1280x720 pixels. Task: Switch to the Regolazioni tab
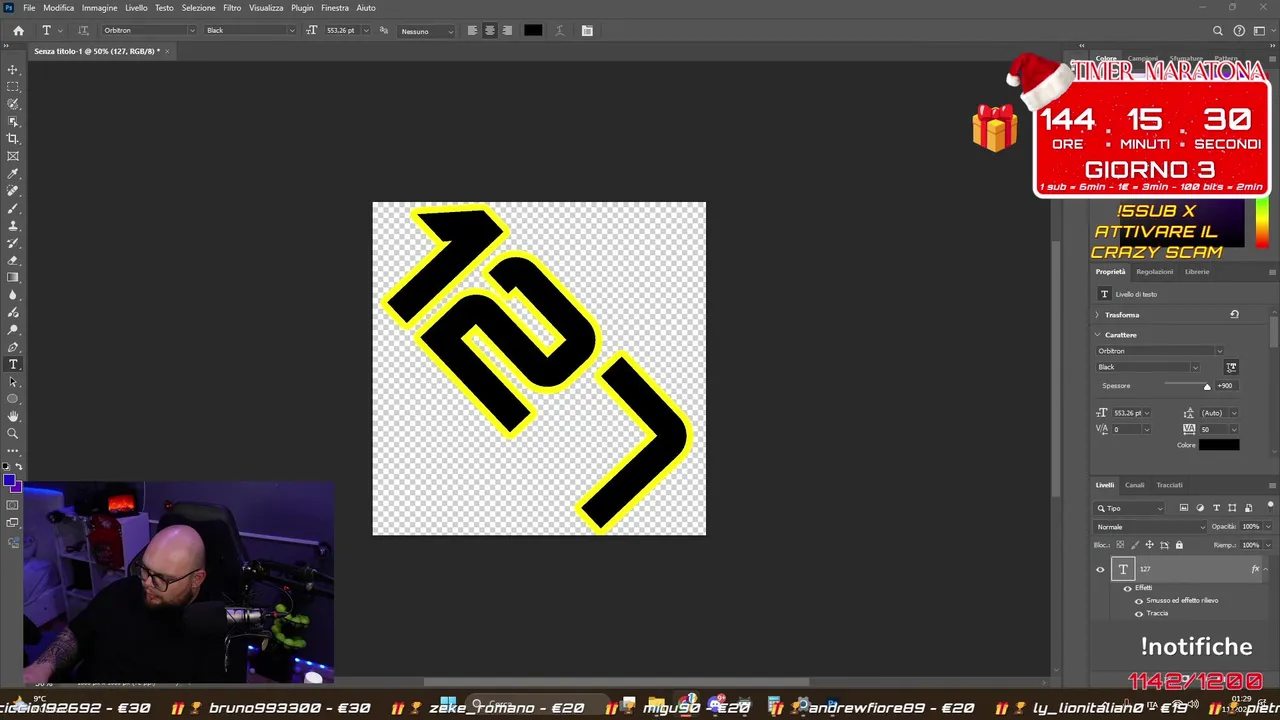[1154, 272]
